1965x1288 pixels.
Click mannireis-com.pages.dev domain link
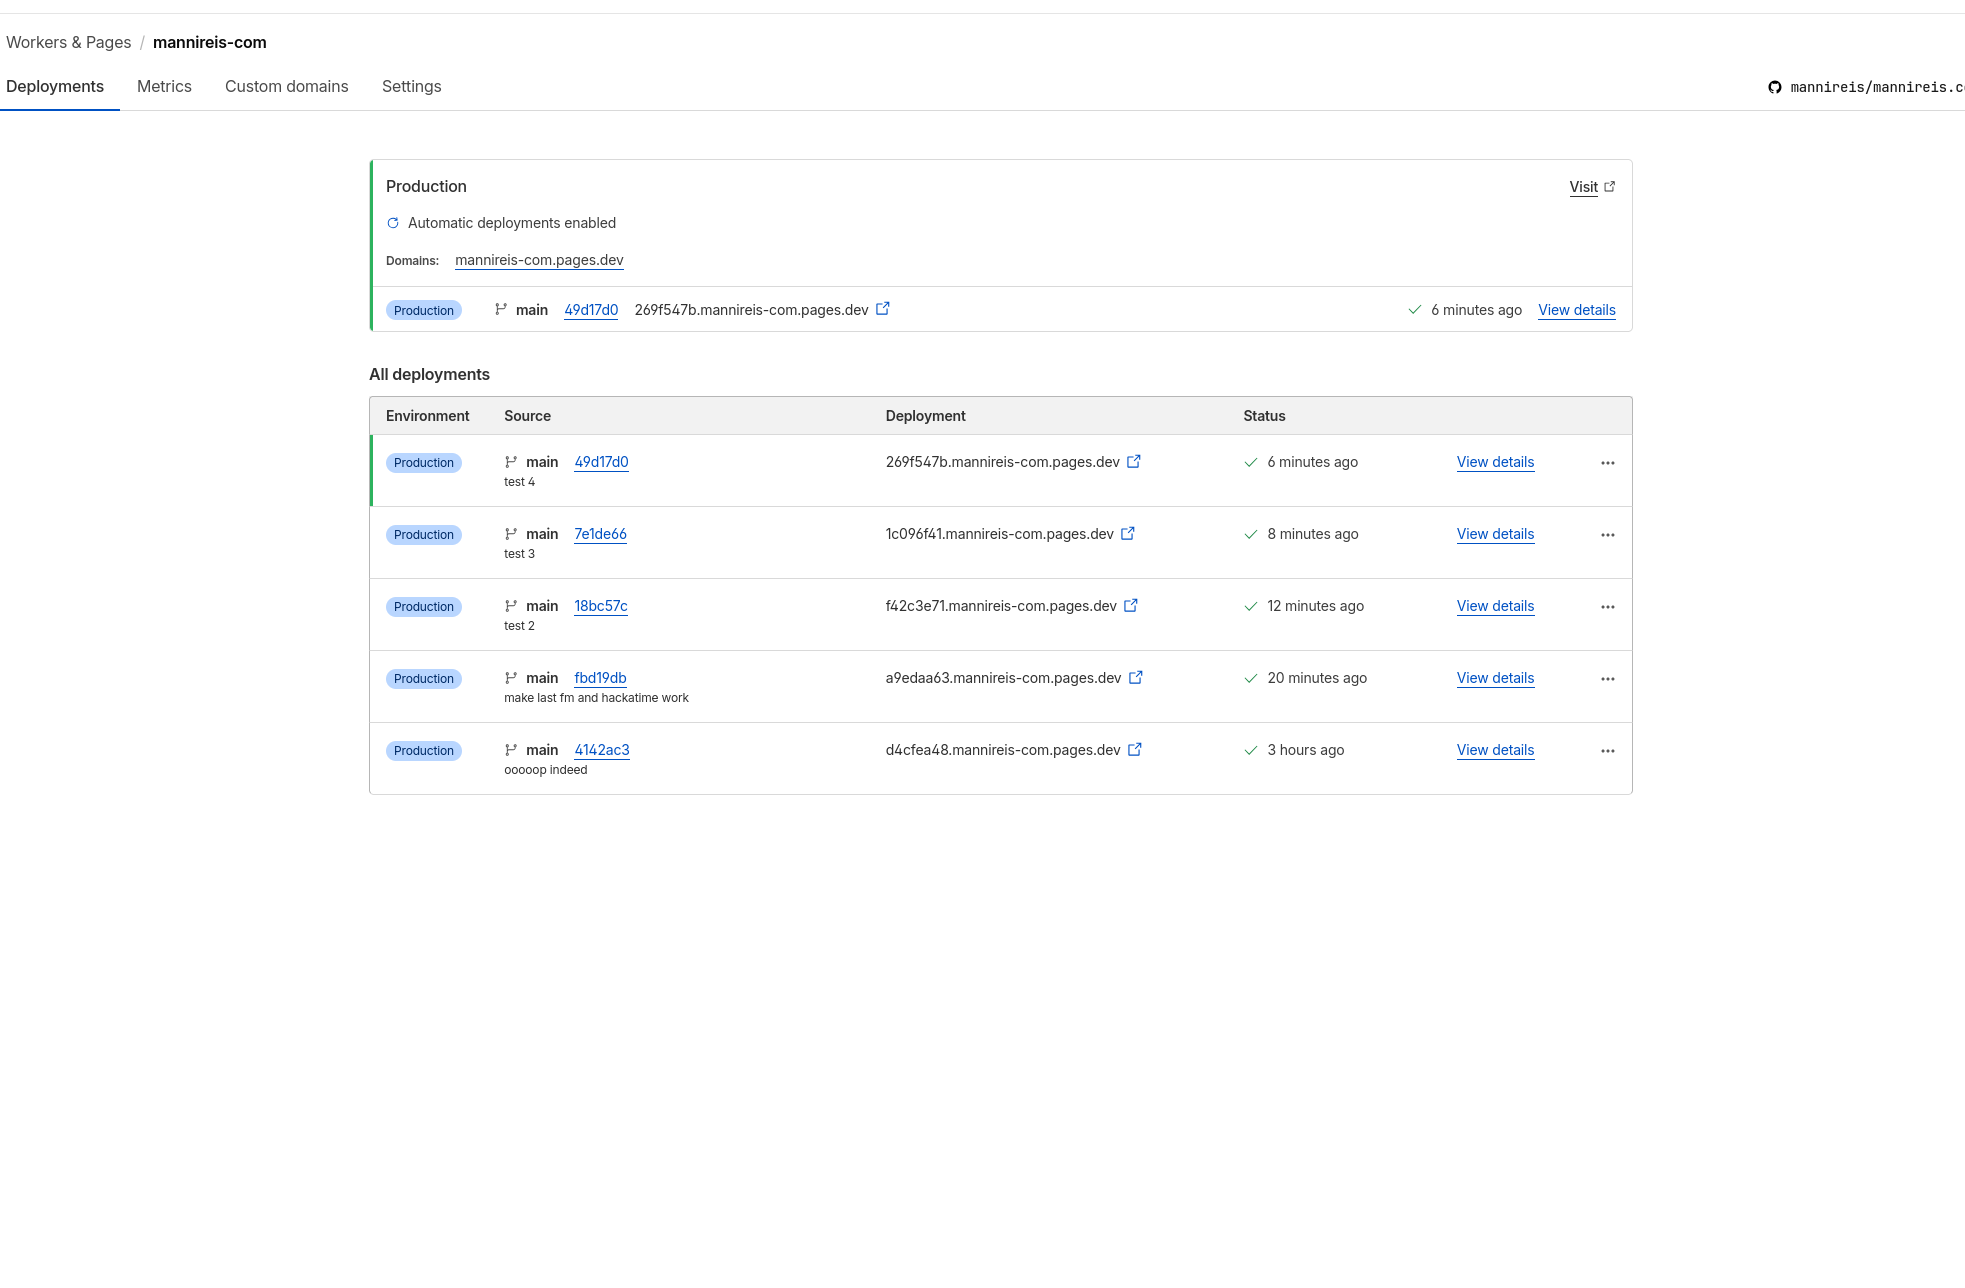pyautogui.click(x=538, y=260)
